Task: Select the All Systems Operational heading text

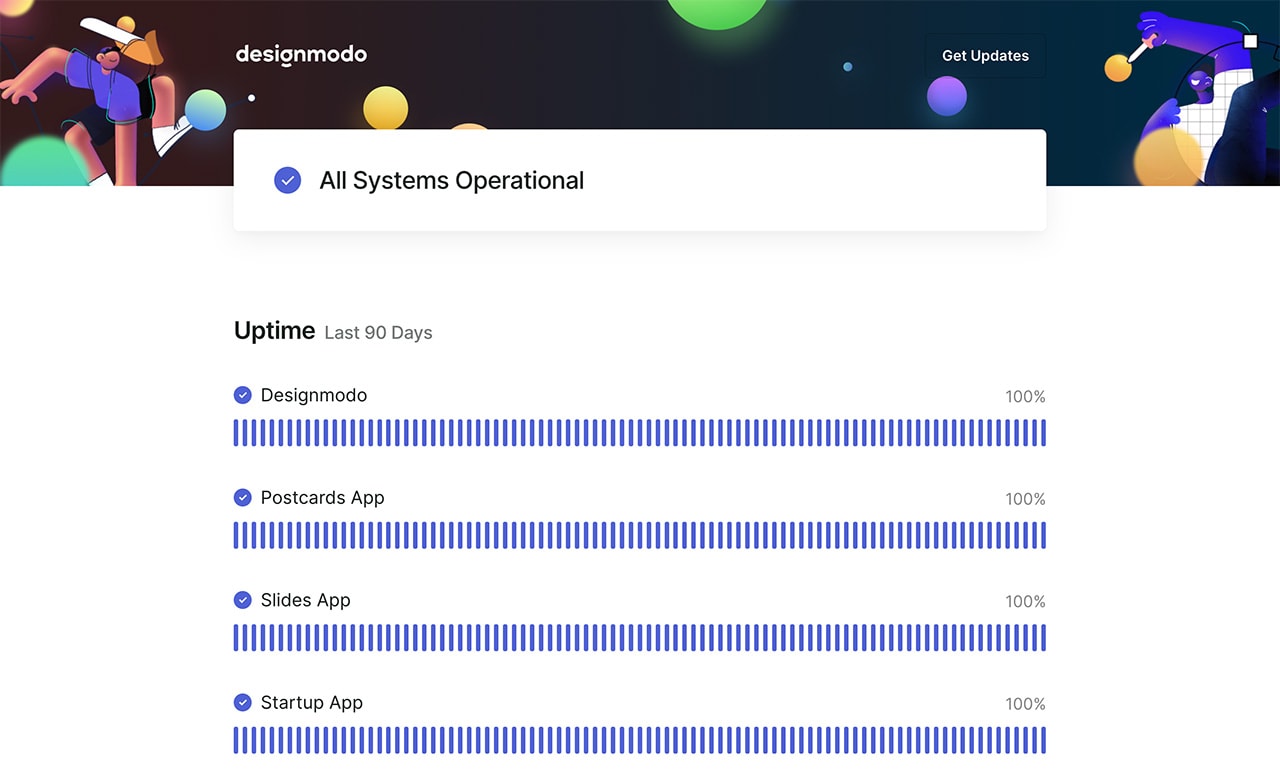Action: click(452, 181)
